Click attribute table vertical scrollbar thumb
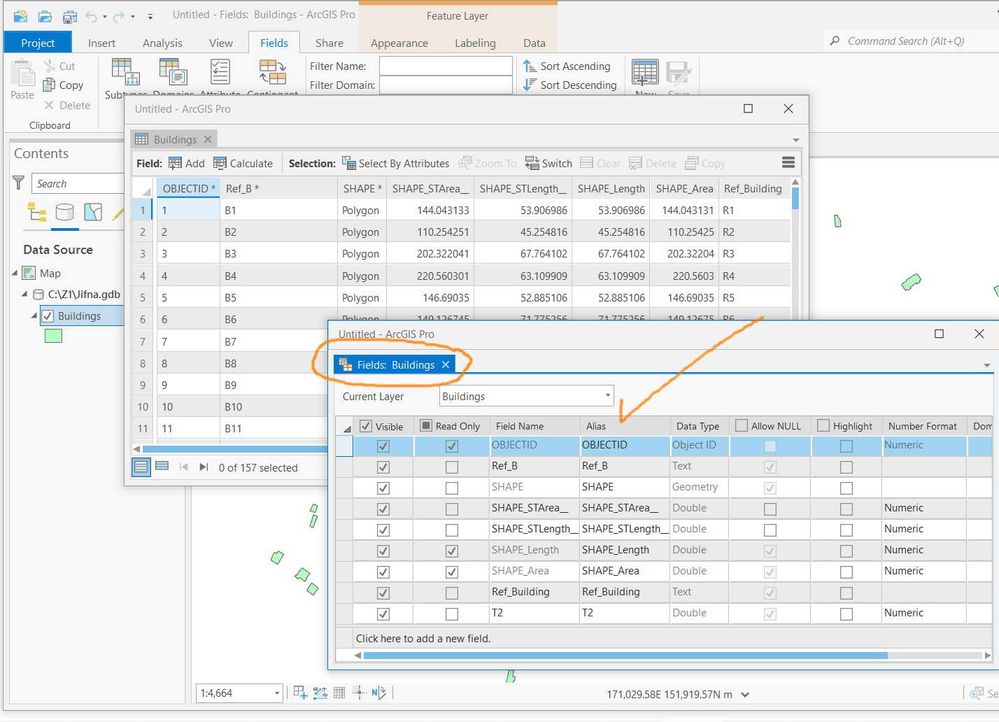The height and width of the screenshot is (722, 999). coord(795,198)
